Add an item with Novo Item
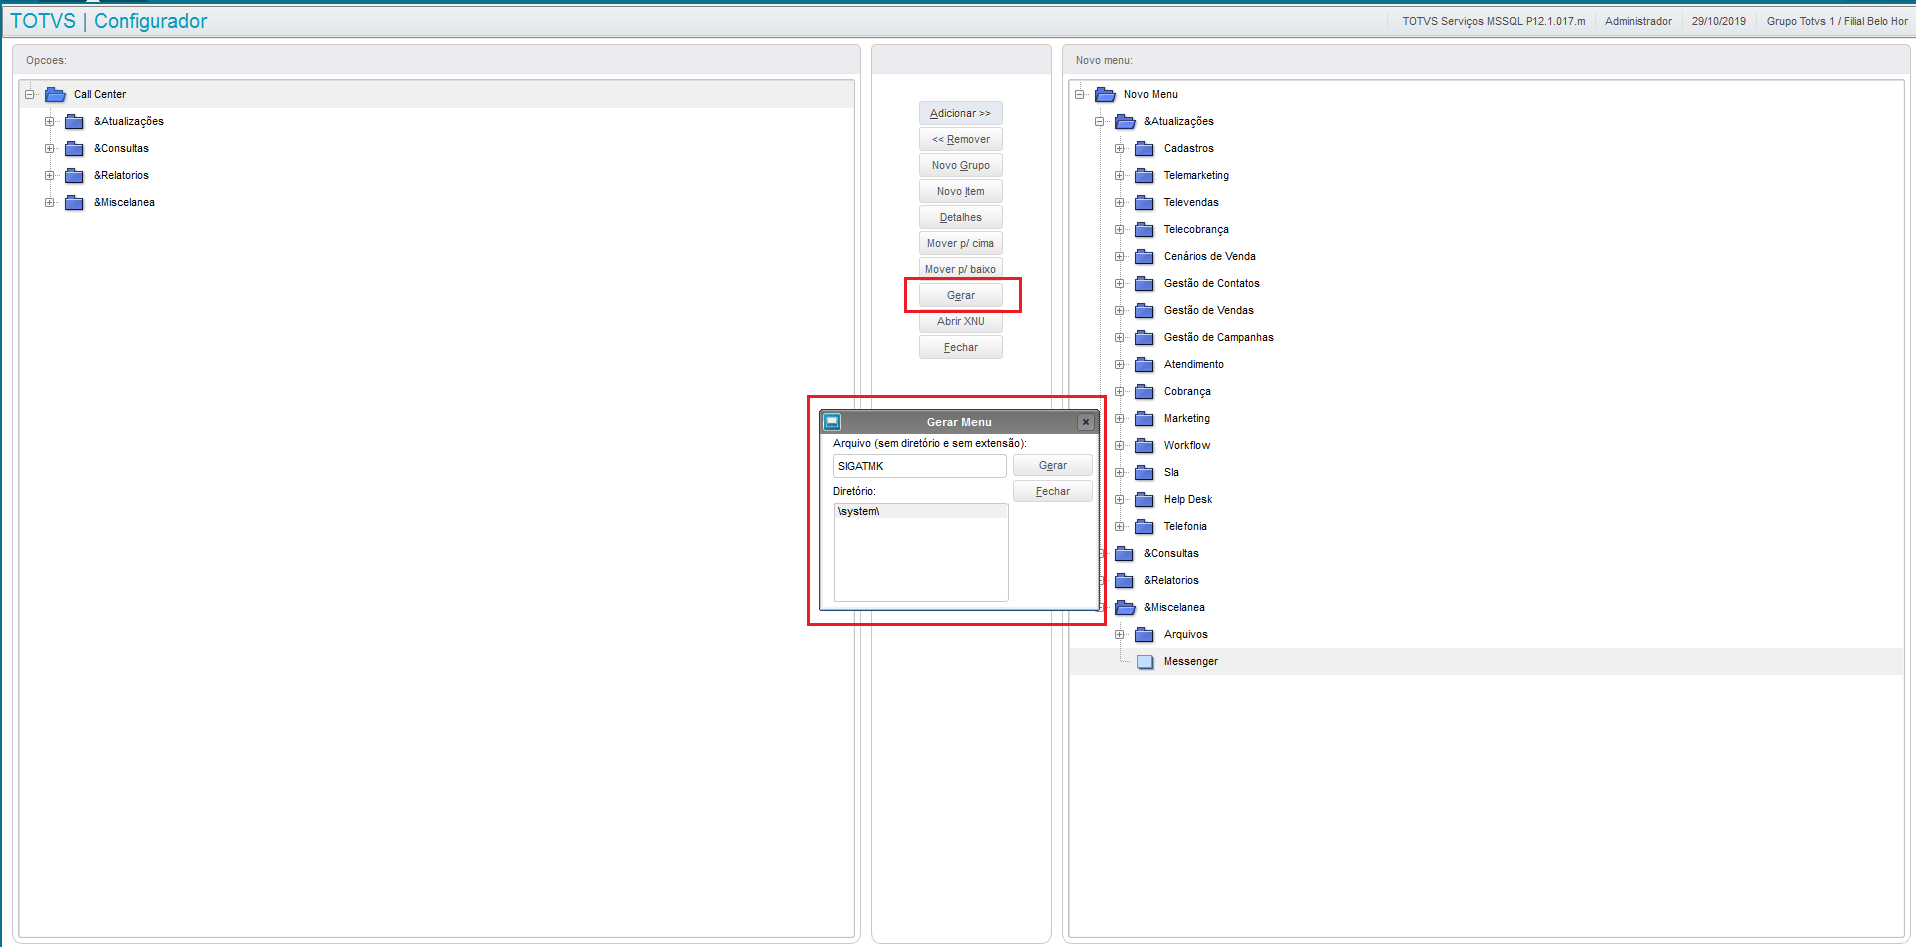The image size is (1916, 947). tap(960, 191)
